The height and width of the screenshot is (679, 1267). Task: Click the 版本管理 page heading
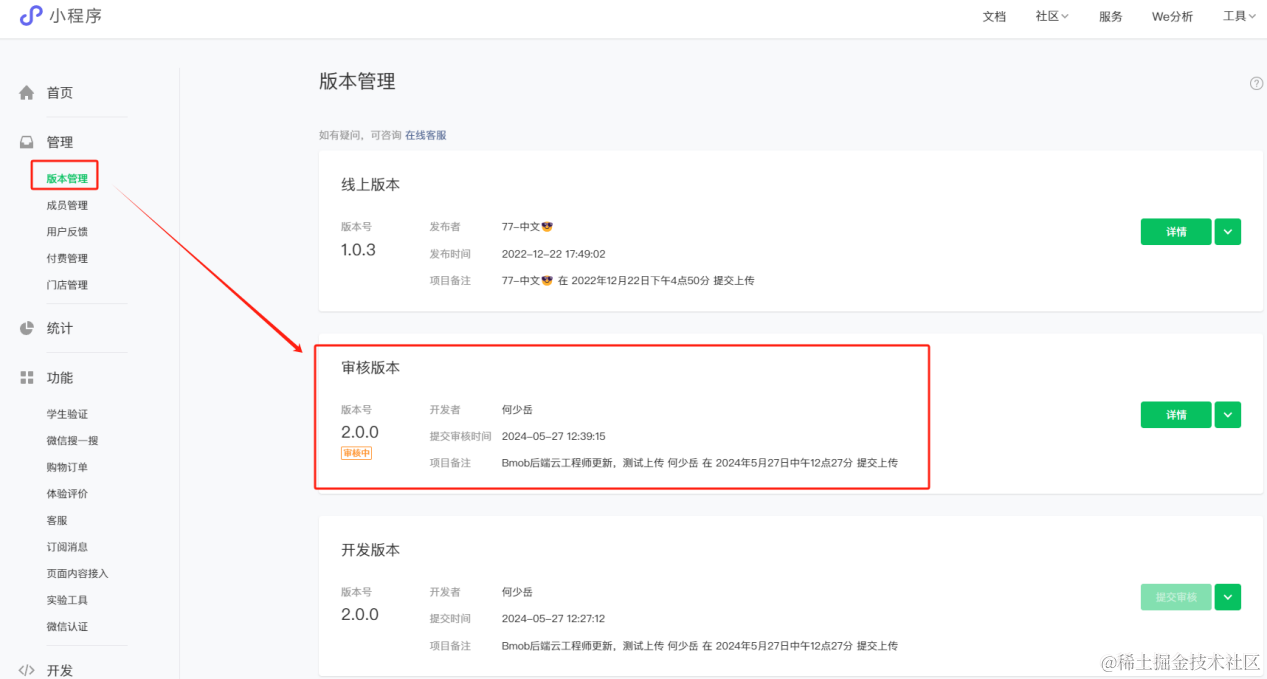tap(357, 82)
